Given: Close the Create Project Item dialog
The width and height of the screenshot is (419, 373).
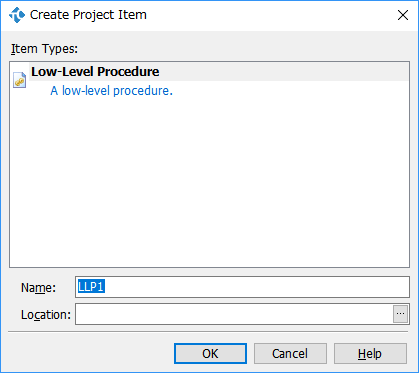Looking at the screenshot, I should [403, 15].
